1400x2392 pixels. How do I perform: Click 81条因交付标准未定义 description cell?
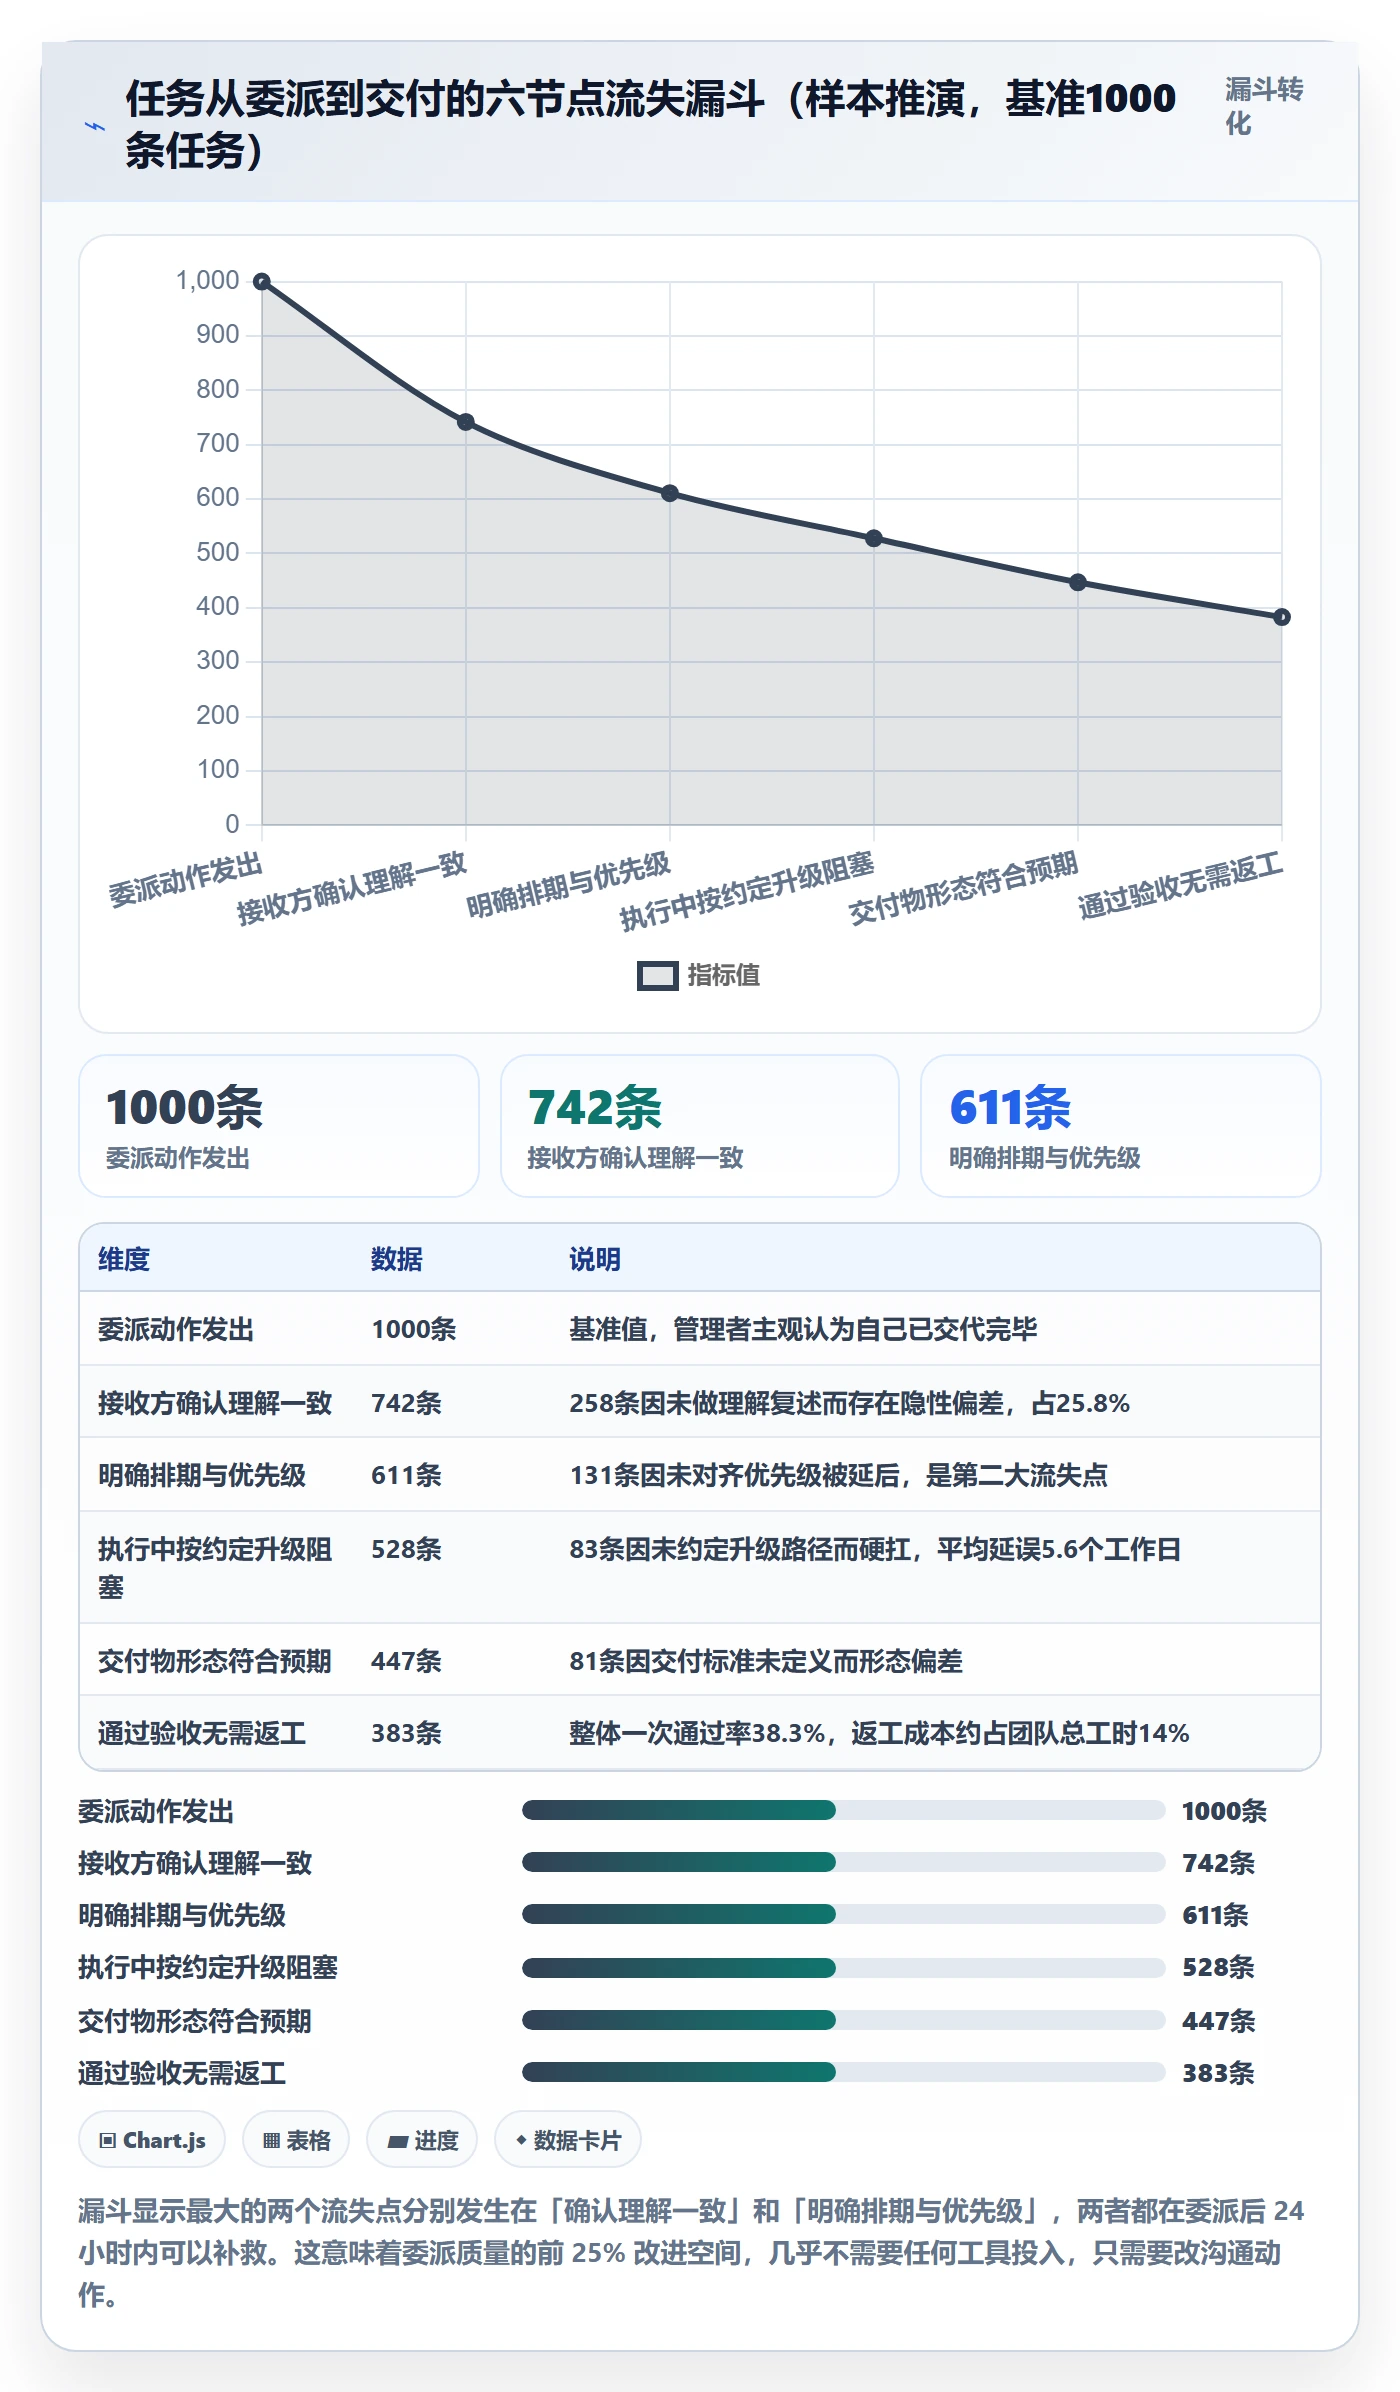766,1661
